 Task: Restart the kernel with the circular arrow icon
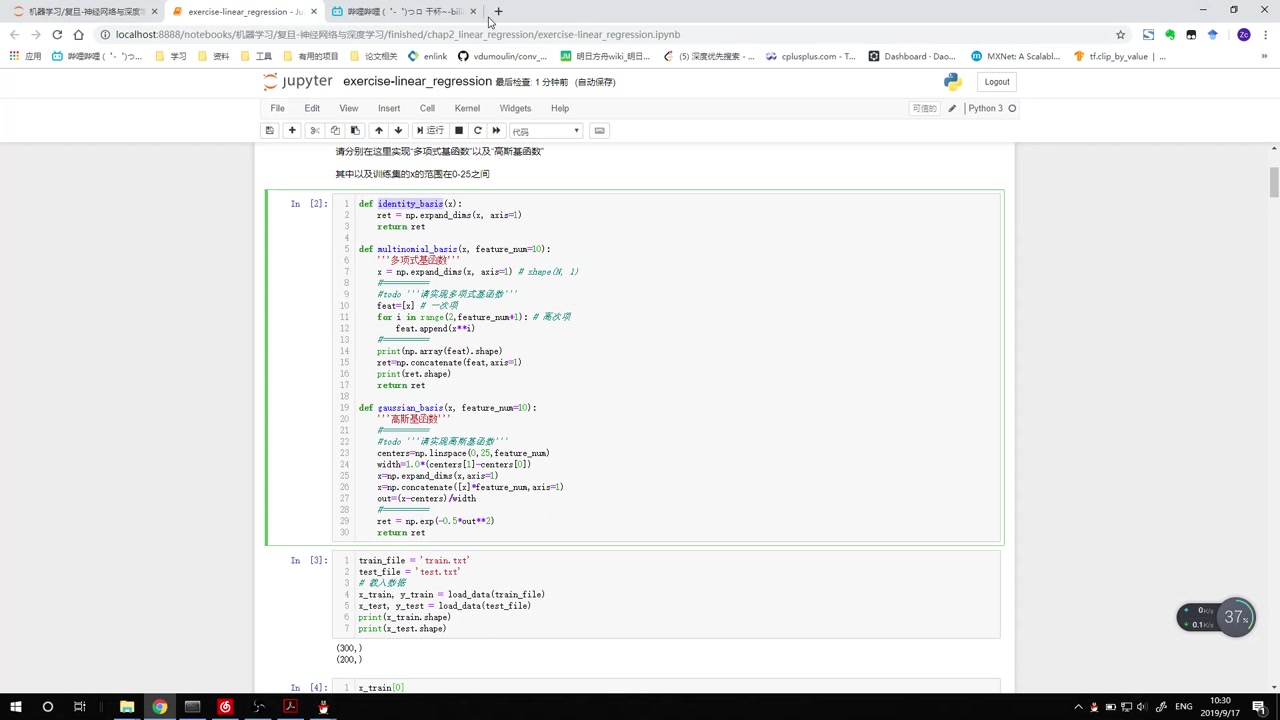pos(478,131)
